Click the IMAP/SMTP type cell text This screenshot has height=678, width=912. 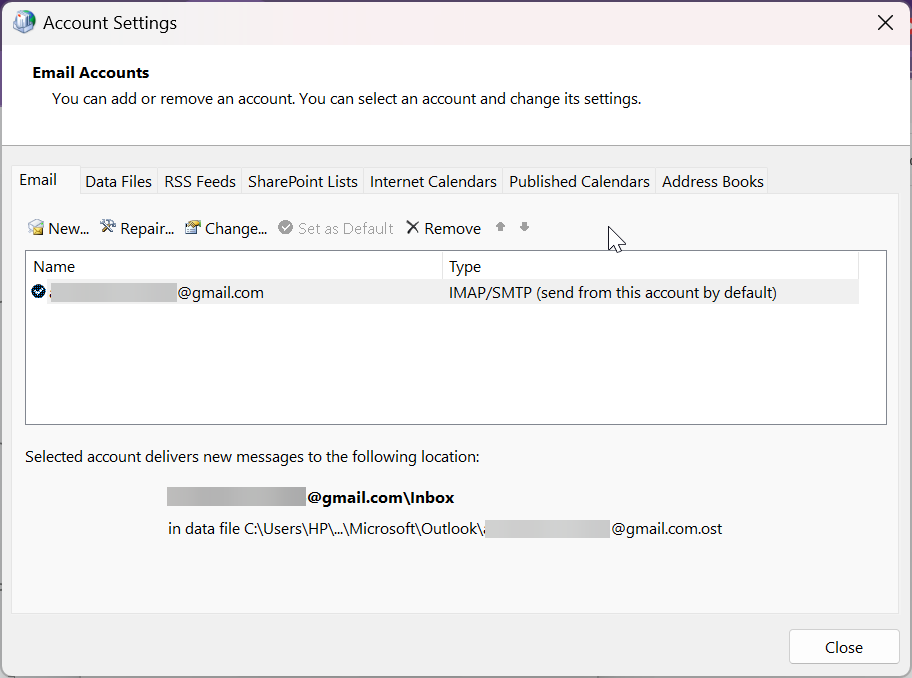tap(612, 292)
